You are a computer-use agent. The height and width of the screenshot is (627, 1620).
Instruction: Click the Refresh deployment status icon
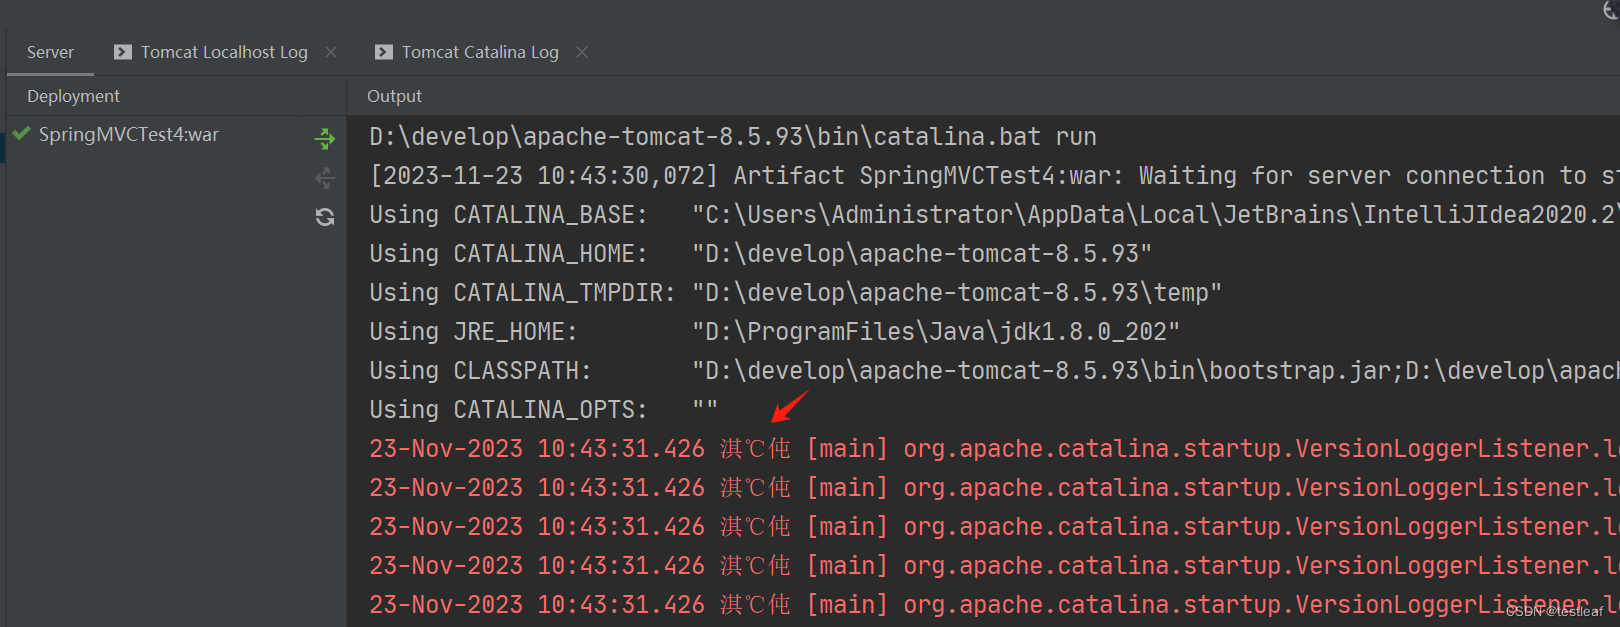point(325,217)
